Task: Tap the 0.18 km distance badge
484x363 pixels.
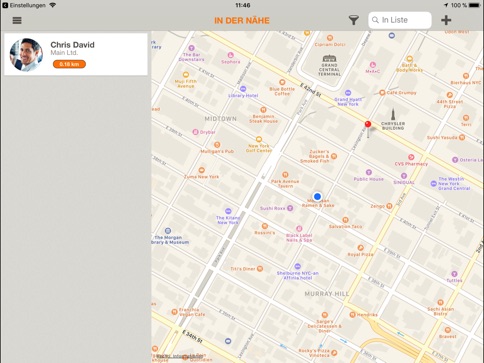Action: pyautogui.click(x=69, y=64)
